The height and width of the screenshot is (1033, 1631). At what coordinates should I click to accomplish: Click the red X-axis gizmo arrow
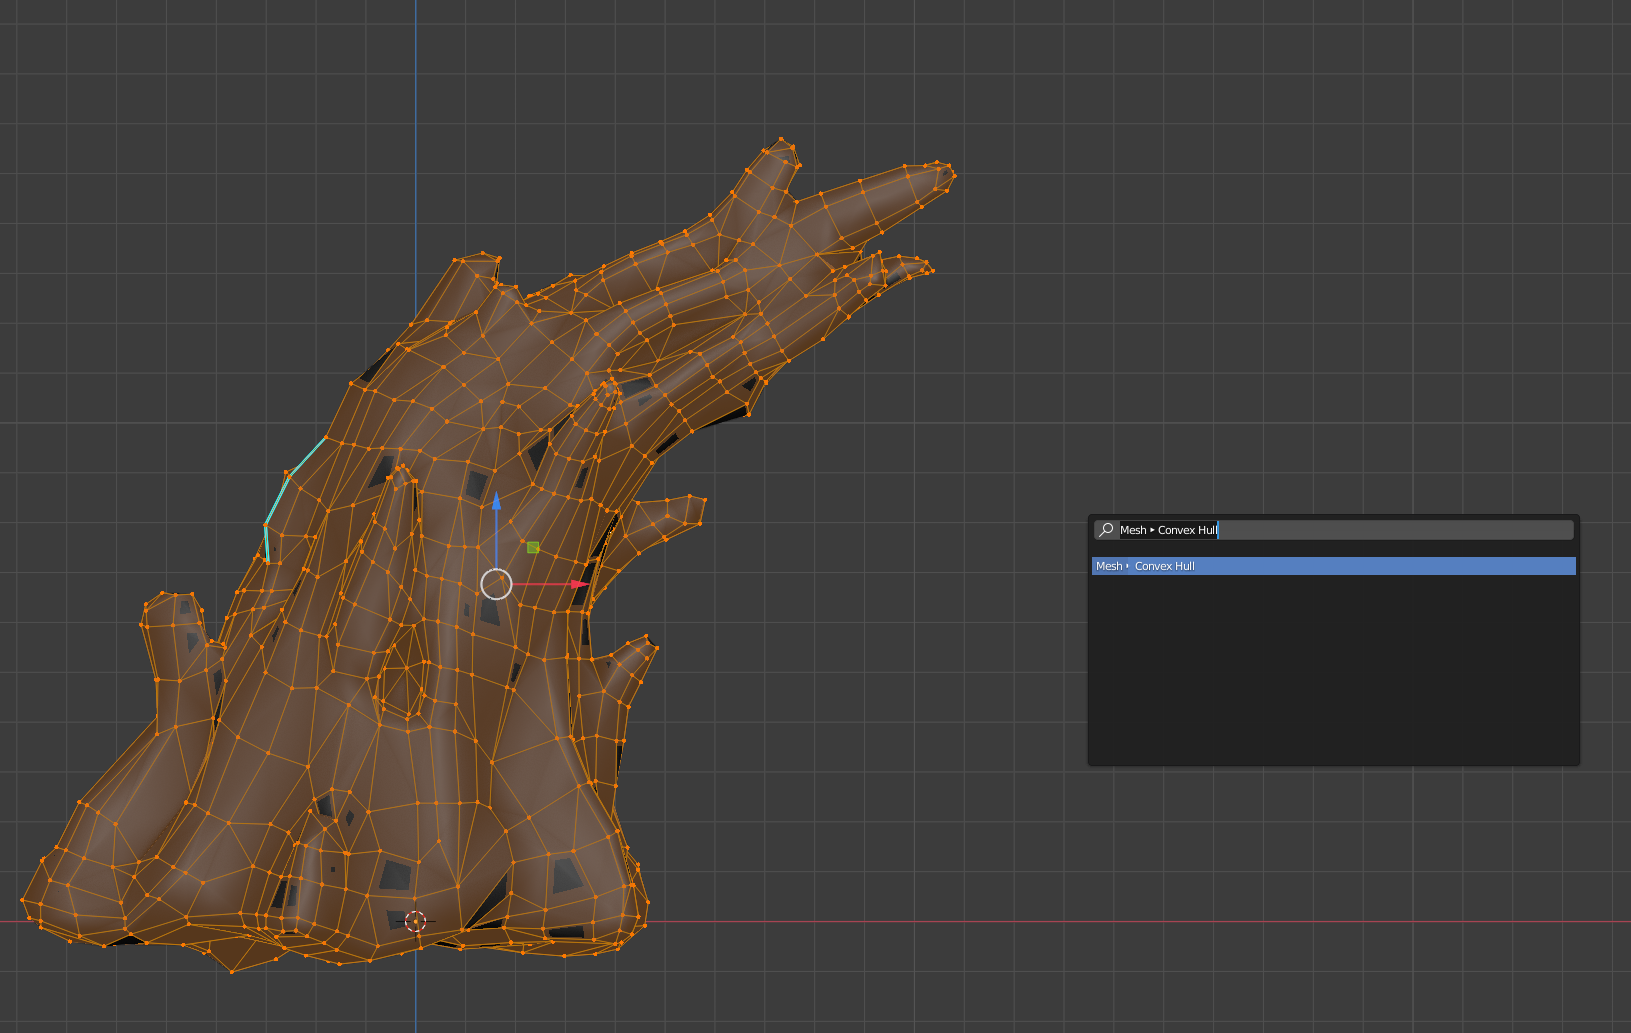pyautogui.click(x=578, y=584)
